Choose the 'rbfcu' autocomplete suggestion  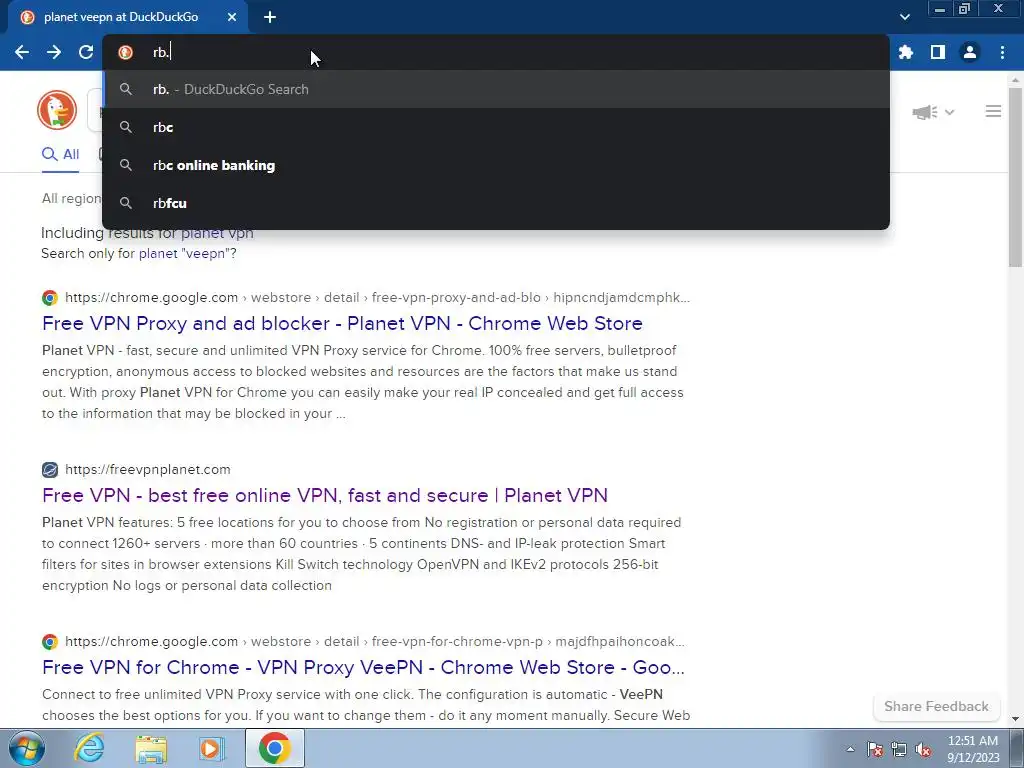click(496, 203)
